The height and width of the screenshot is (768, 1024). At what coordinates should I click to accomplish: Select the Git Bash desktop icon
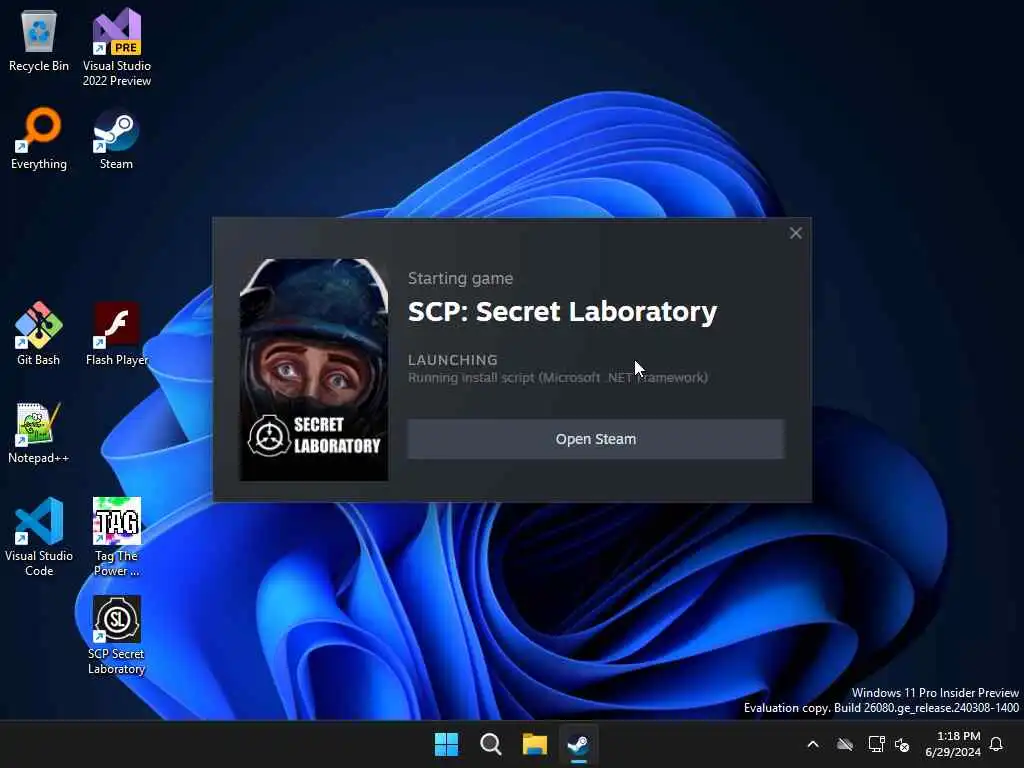coord(39,334)
